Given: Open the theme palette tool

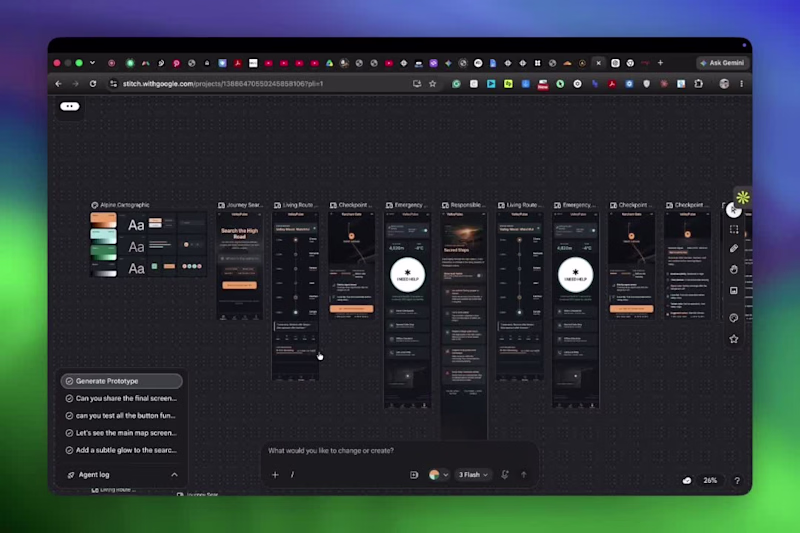Looking at the screenshot, I should click(734, 318).
